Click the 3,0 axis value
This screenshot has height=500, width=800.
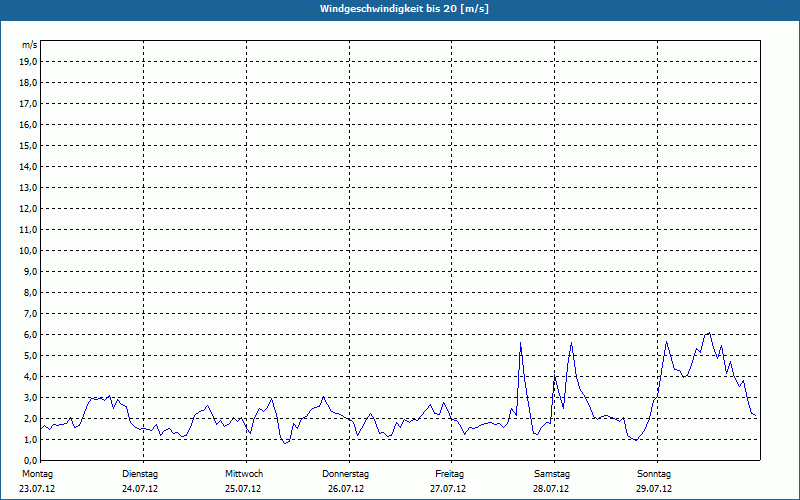[30, 397]
